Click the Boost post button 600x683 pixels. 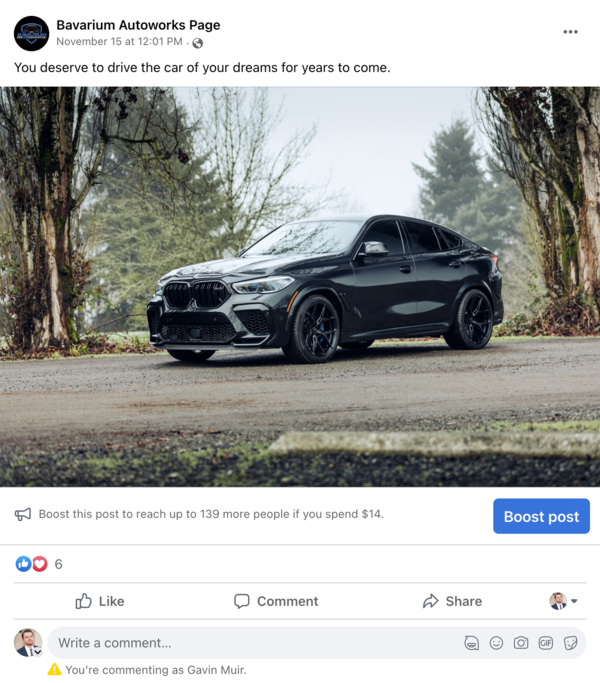click(541, 516)
